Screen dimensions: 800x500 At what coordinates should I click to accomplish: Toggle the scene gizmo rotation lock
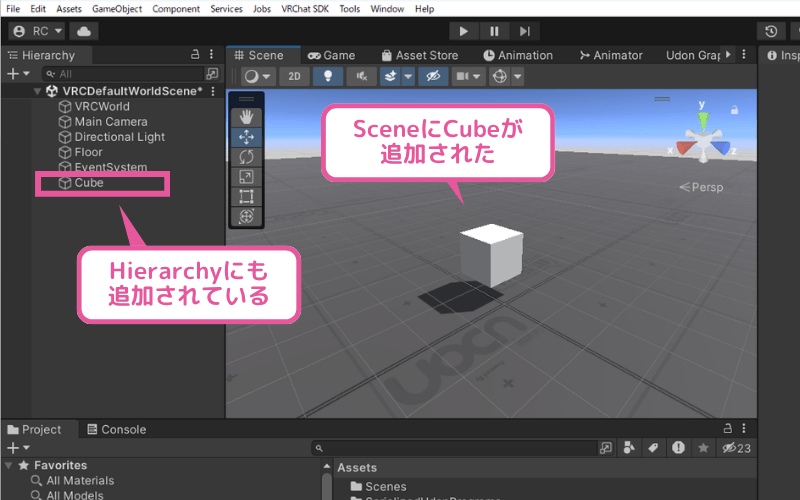click(x=734, y=110)
